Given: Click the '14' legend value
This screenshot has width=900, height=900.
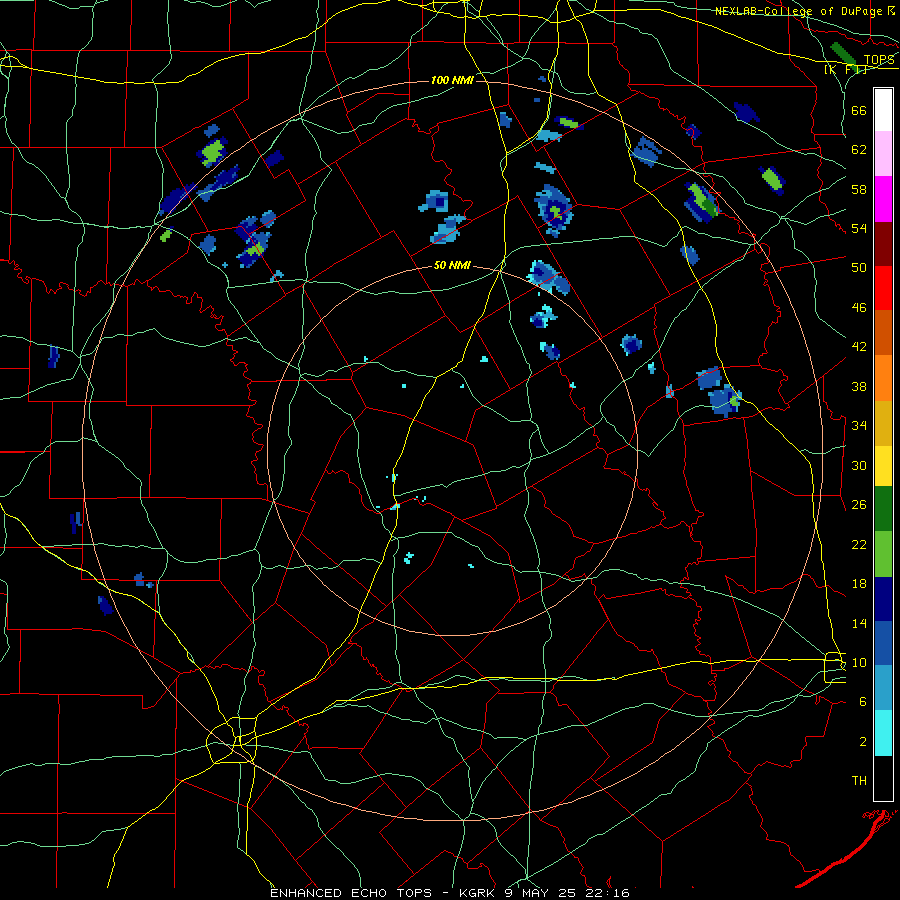Looking at the screenshot, I should click(x=859, y=623).
